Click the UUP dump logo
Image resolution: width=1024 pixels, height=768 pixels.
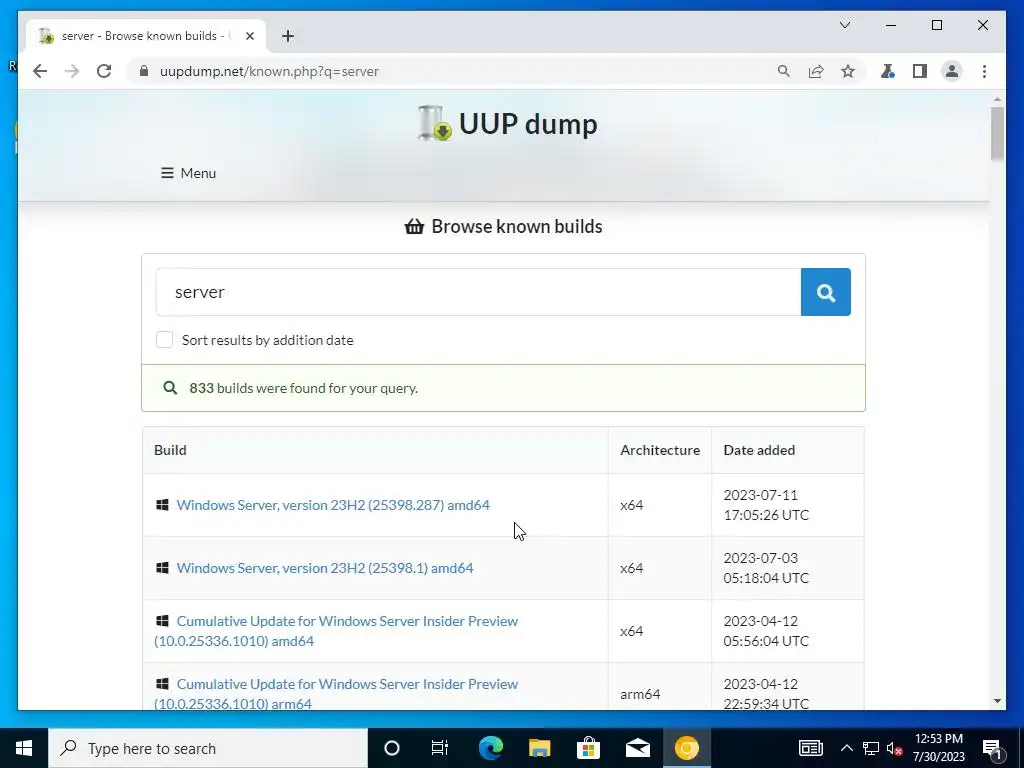[507, 123]
